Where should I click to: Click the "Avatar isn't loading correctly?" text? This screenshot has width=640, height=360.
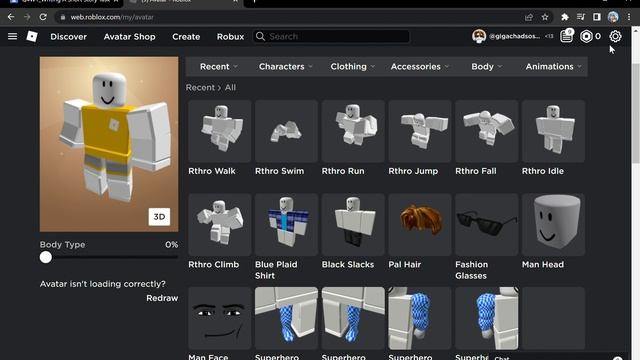click(102, 284)
